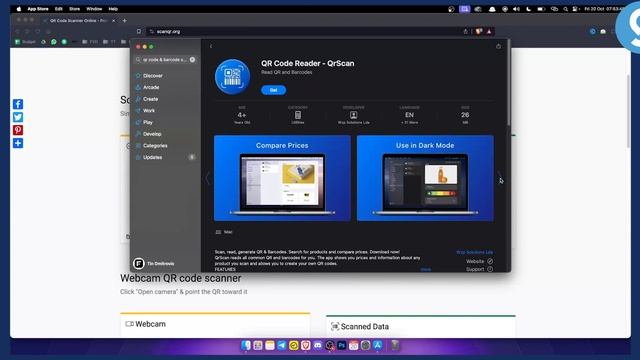Open the Support link
Image resolution: width=640 pixels, height=360 pixels.
[x=479, y=269]
